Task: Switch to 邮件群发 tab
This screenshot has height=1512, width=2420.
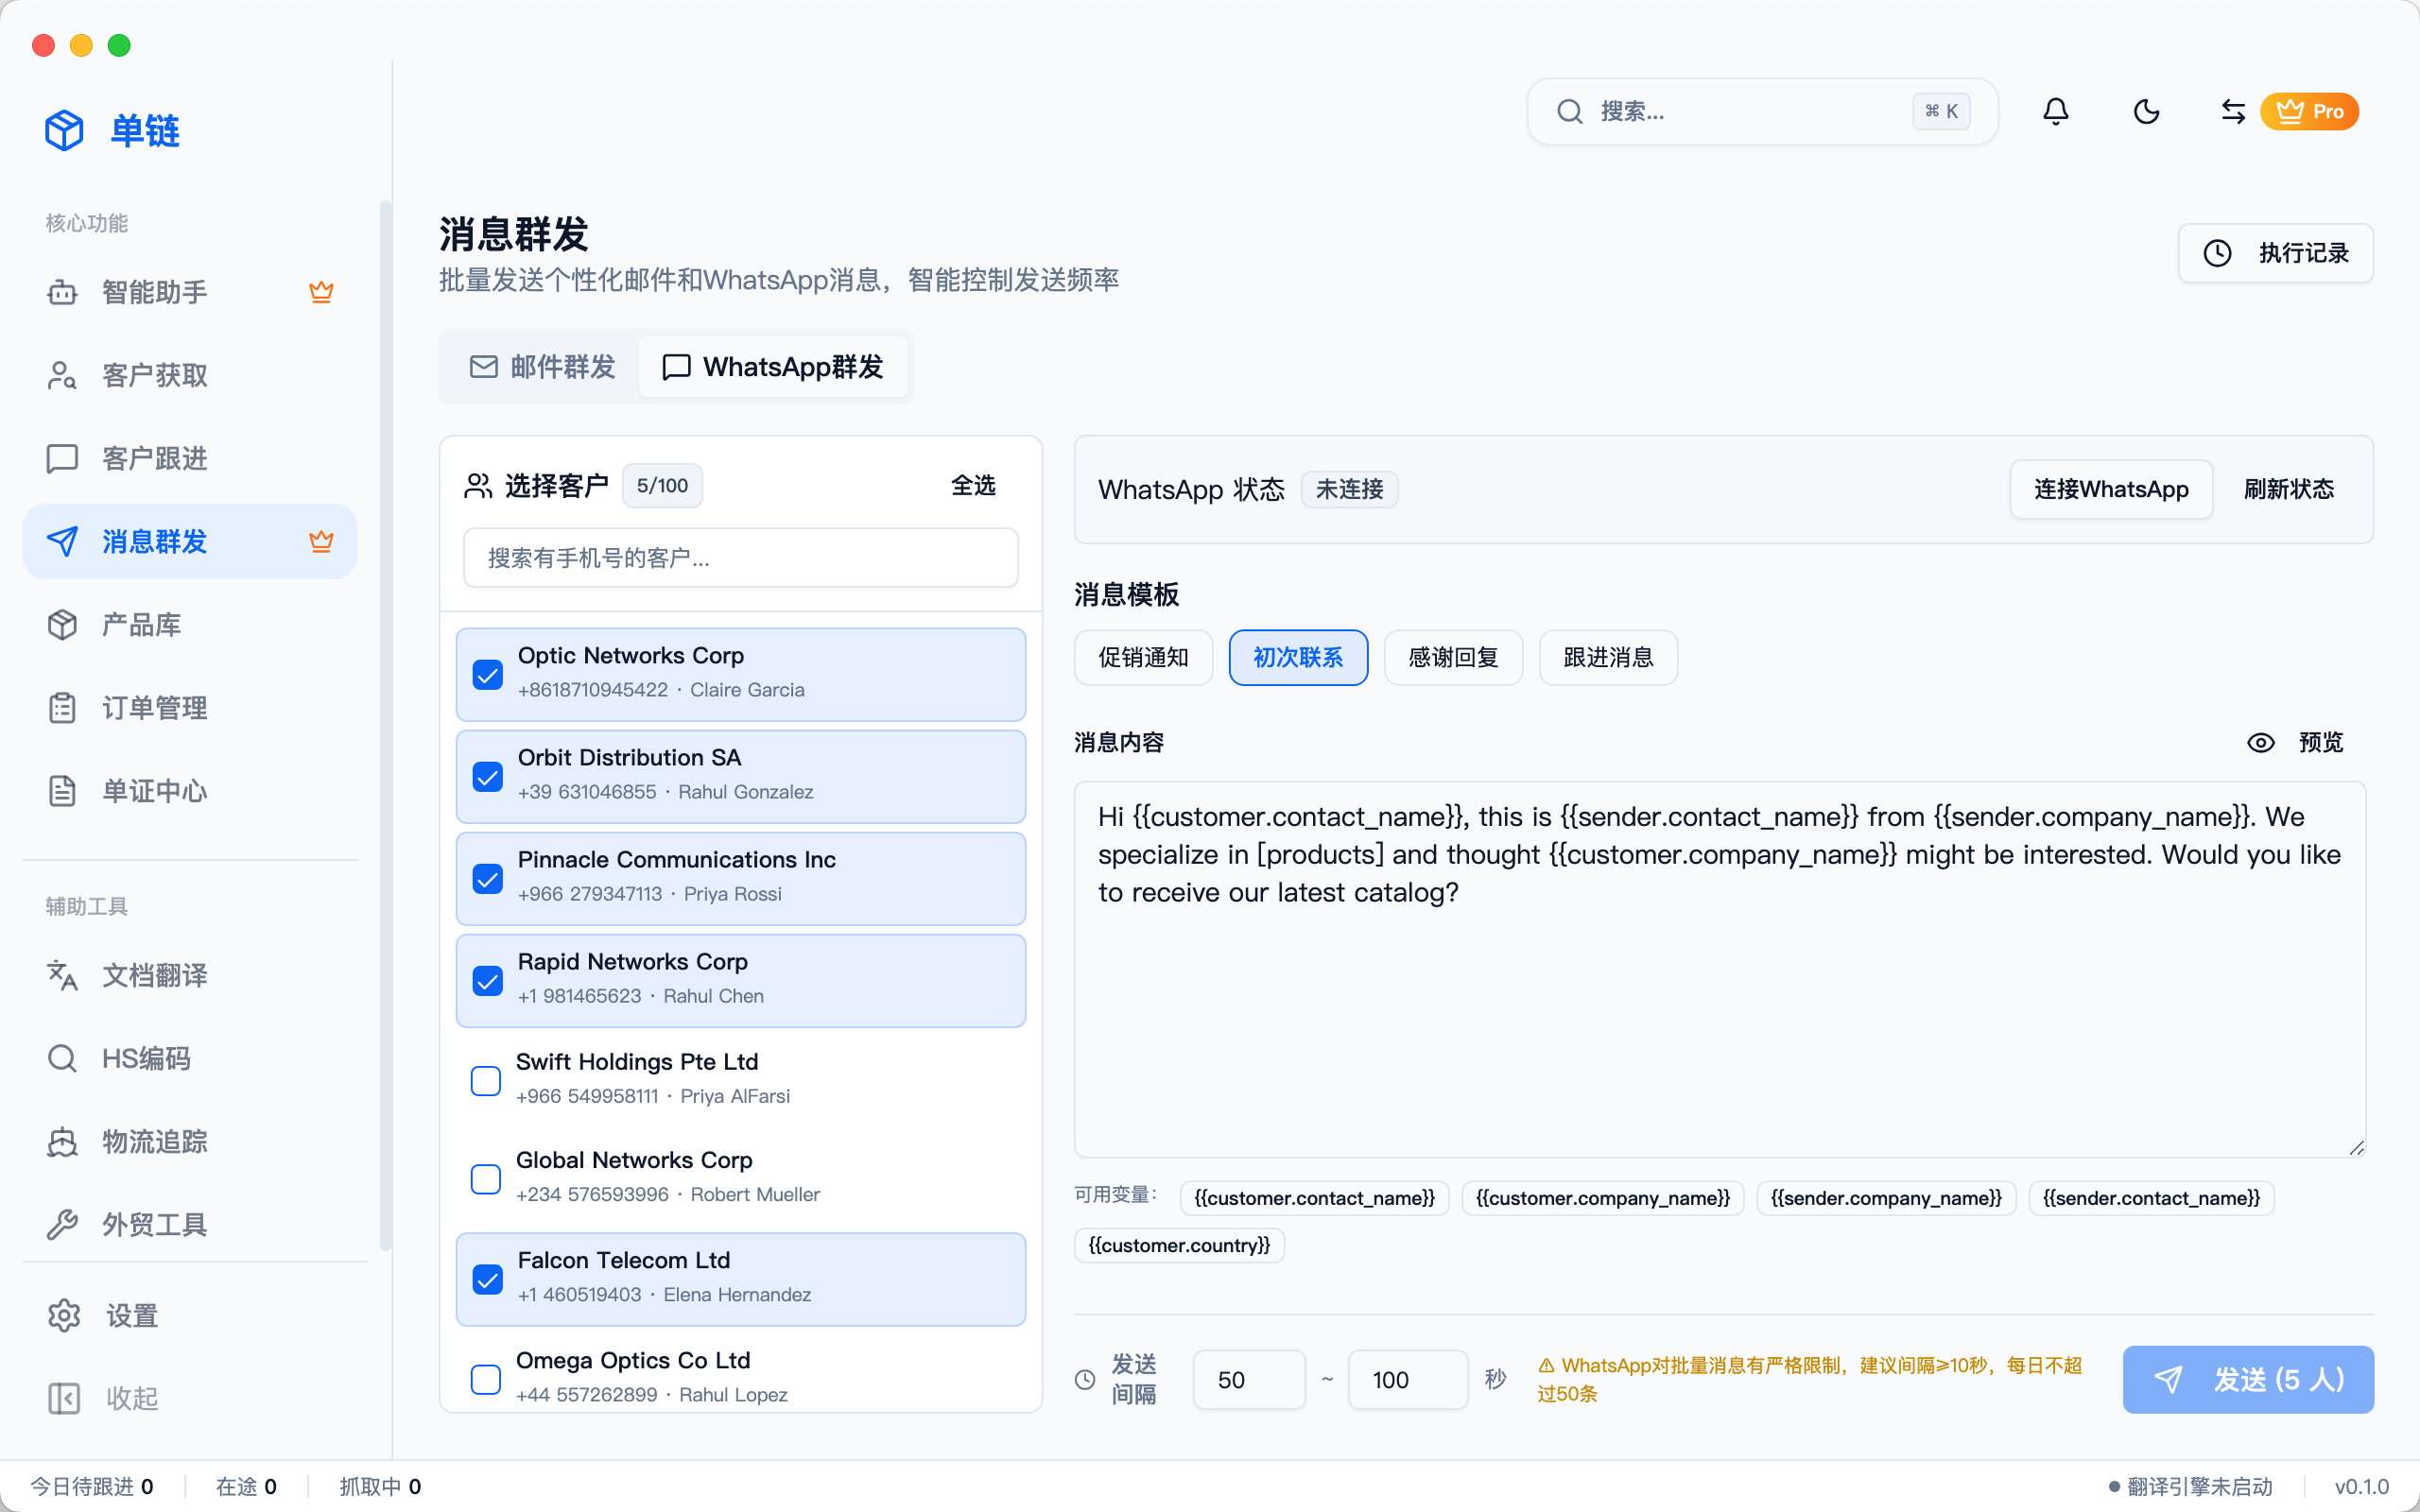Action: click(543, 367)
